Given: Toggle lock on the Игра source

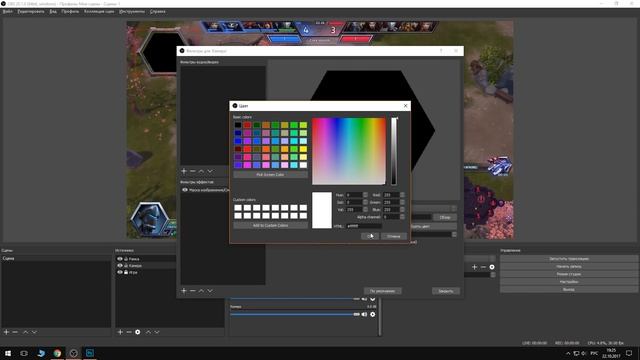Looking at the screenshot, I should click(126, 272).
